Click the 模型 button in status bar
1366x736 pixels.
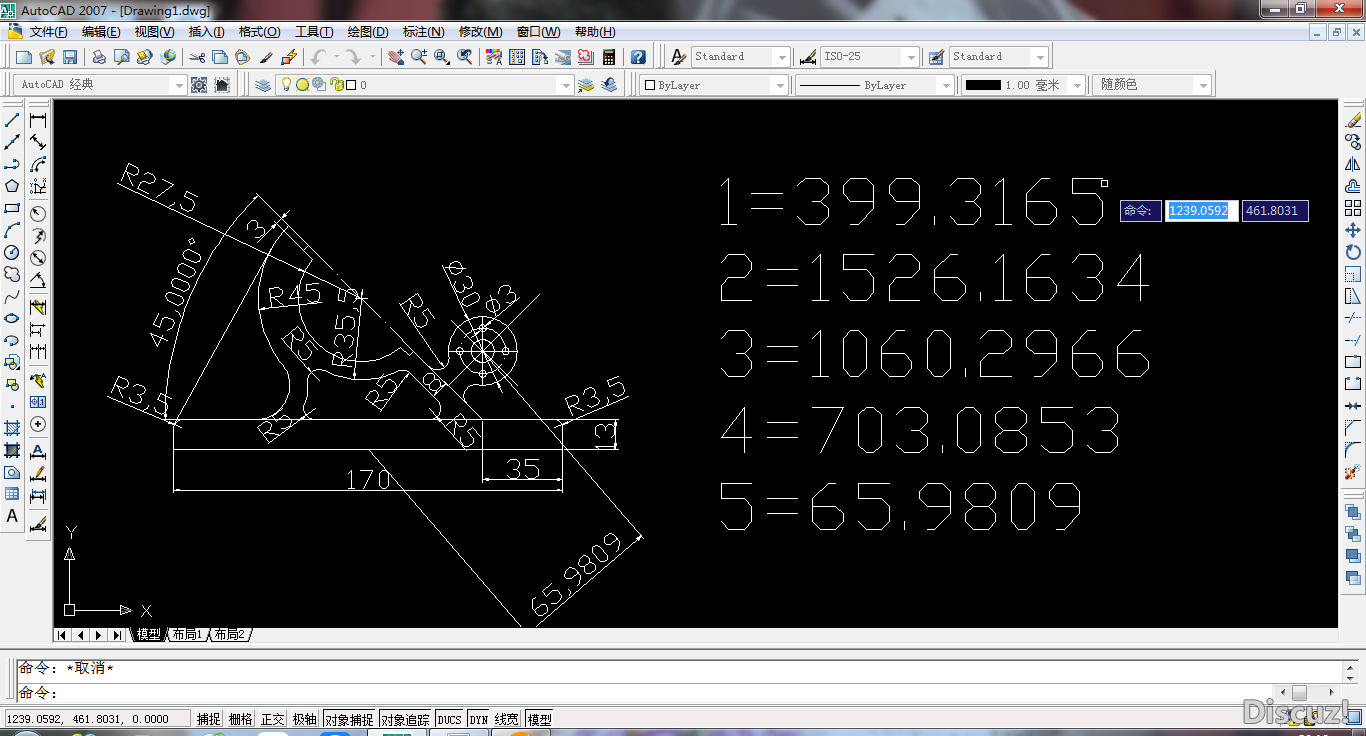539,719
